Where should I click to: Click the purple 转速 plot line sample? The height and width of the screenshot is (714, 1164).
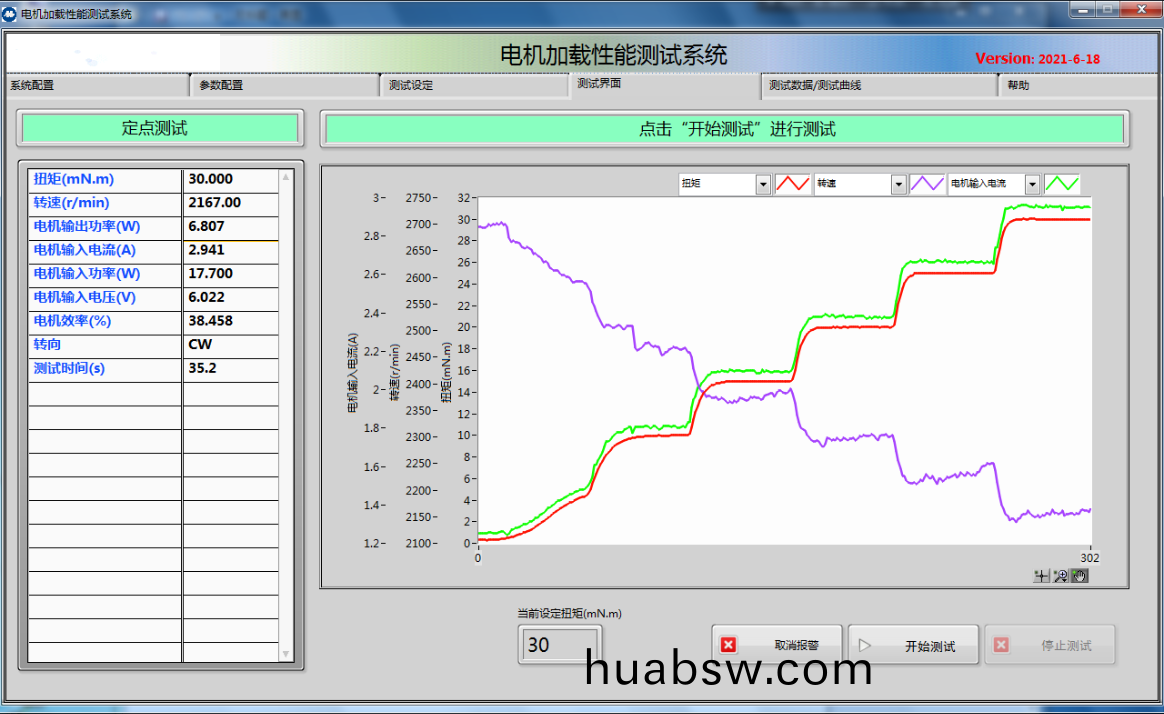(x=927, y=184)
